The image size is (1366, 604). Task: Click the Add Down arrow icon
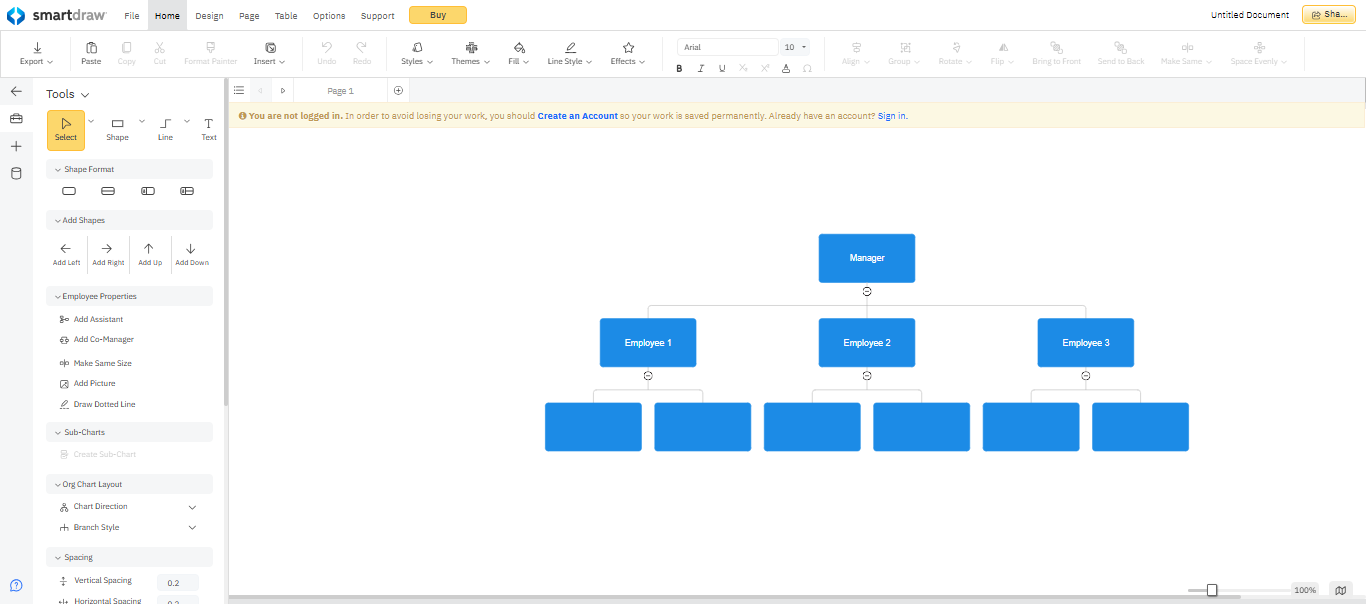pyautogui.click(x=191, y=249)
